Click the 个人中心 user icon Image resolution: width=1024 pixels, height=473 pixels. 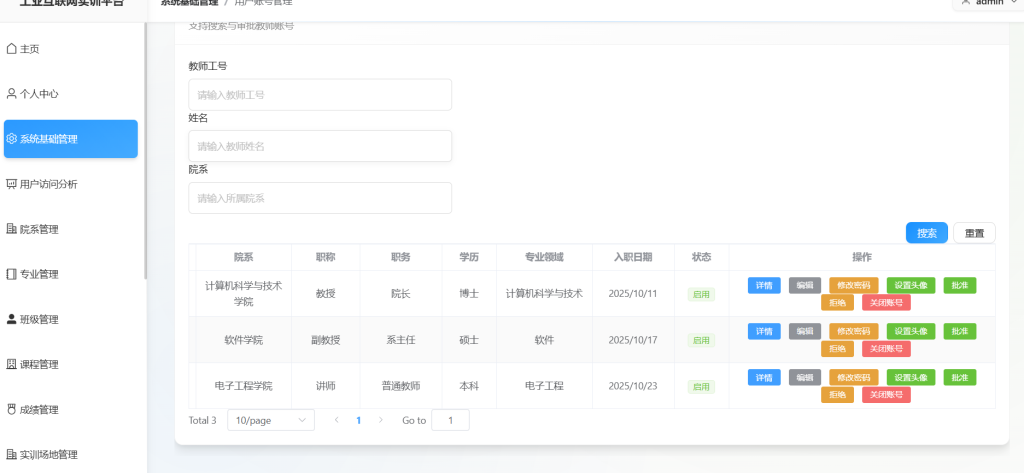[12, 94]
